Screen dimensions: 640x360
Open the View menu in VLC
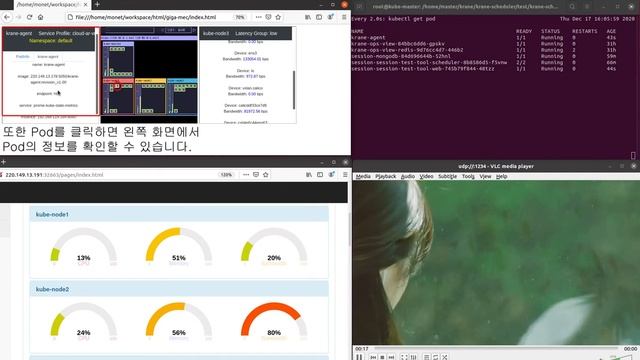point(485,176)
